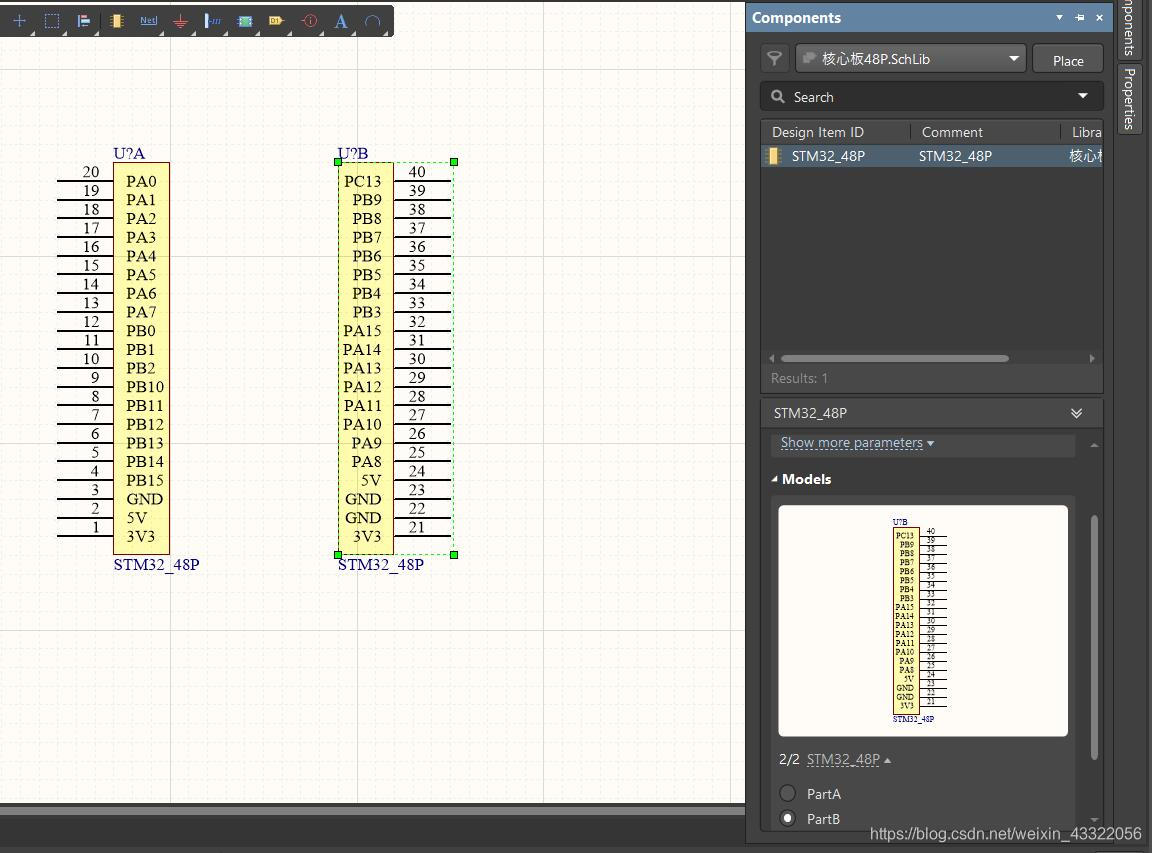1152x853 pixels.
Task: Click the Place button
Action: [x=1068, y=60]
